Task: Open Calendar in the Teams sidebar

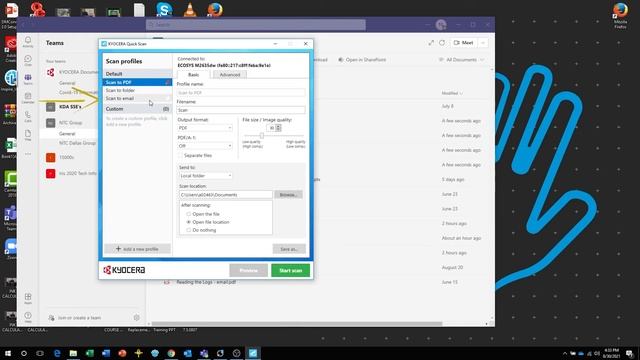Action: point(28,98)
